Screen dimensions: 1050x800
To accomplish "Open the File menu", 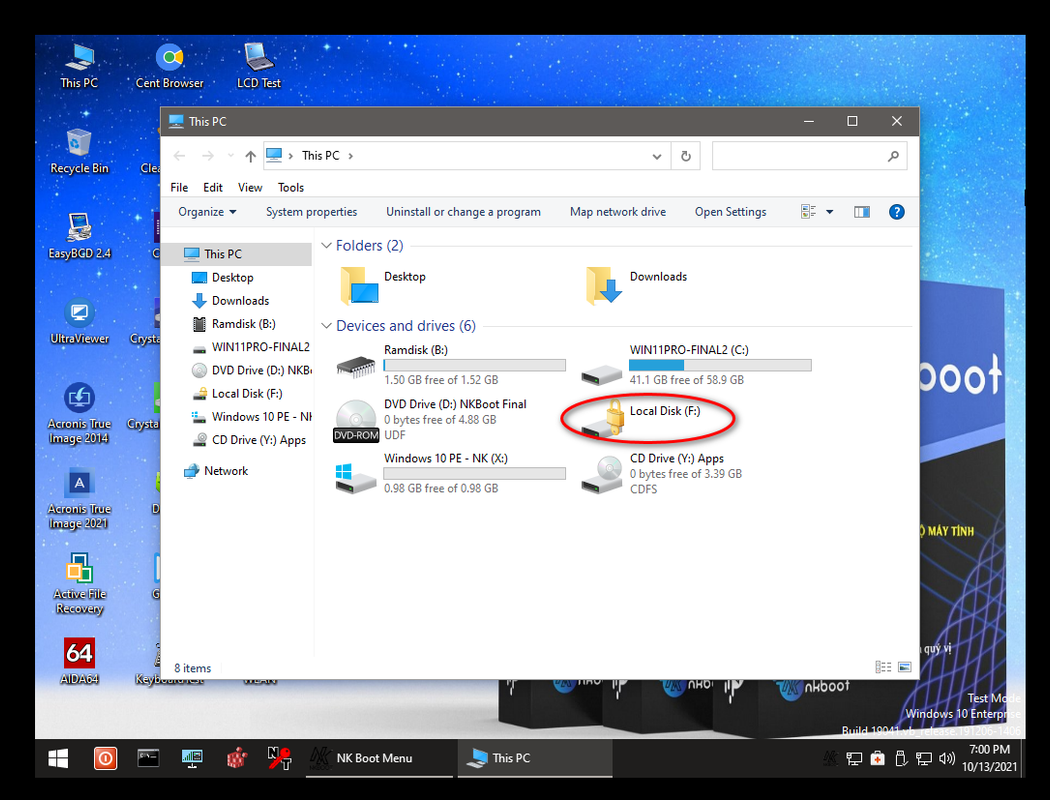I will coord(179,187).
